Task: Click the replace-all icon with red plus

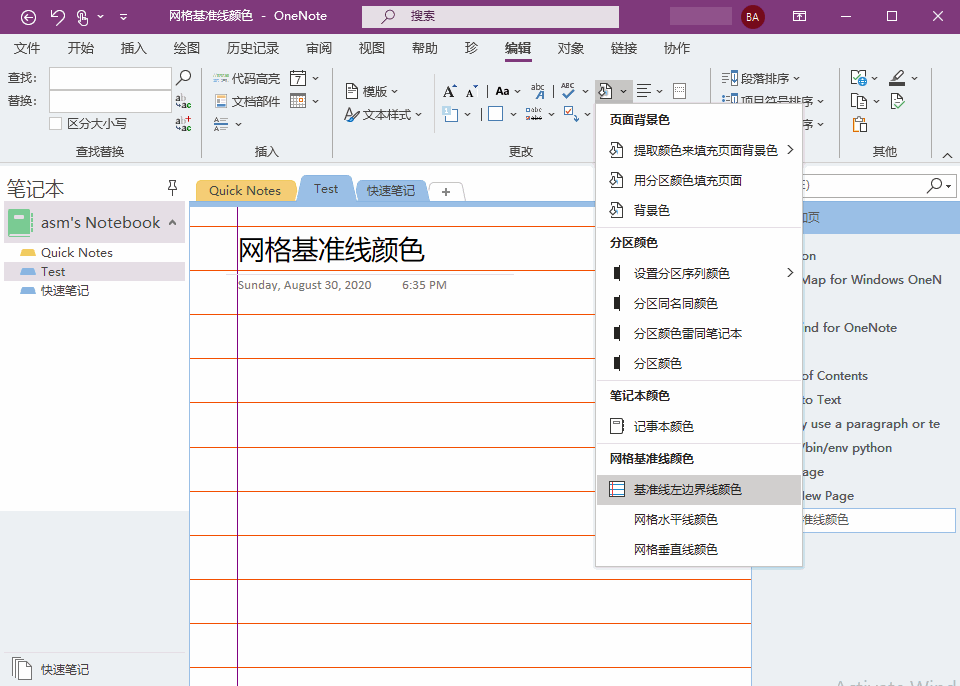Action: click(183, 124)
